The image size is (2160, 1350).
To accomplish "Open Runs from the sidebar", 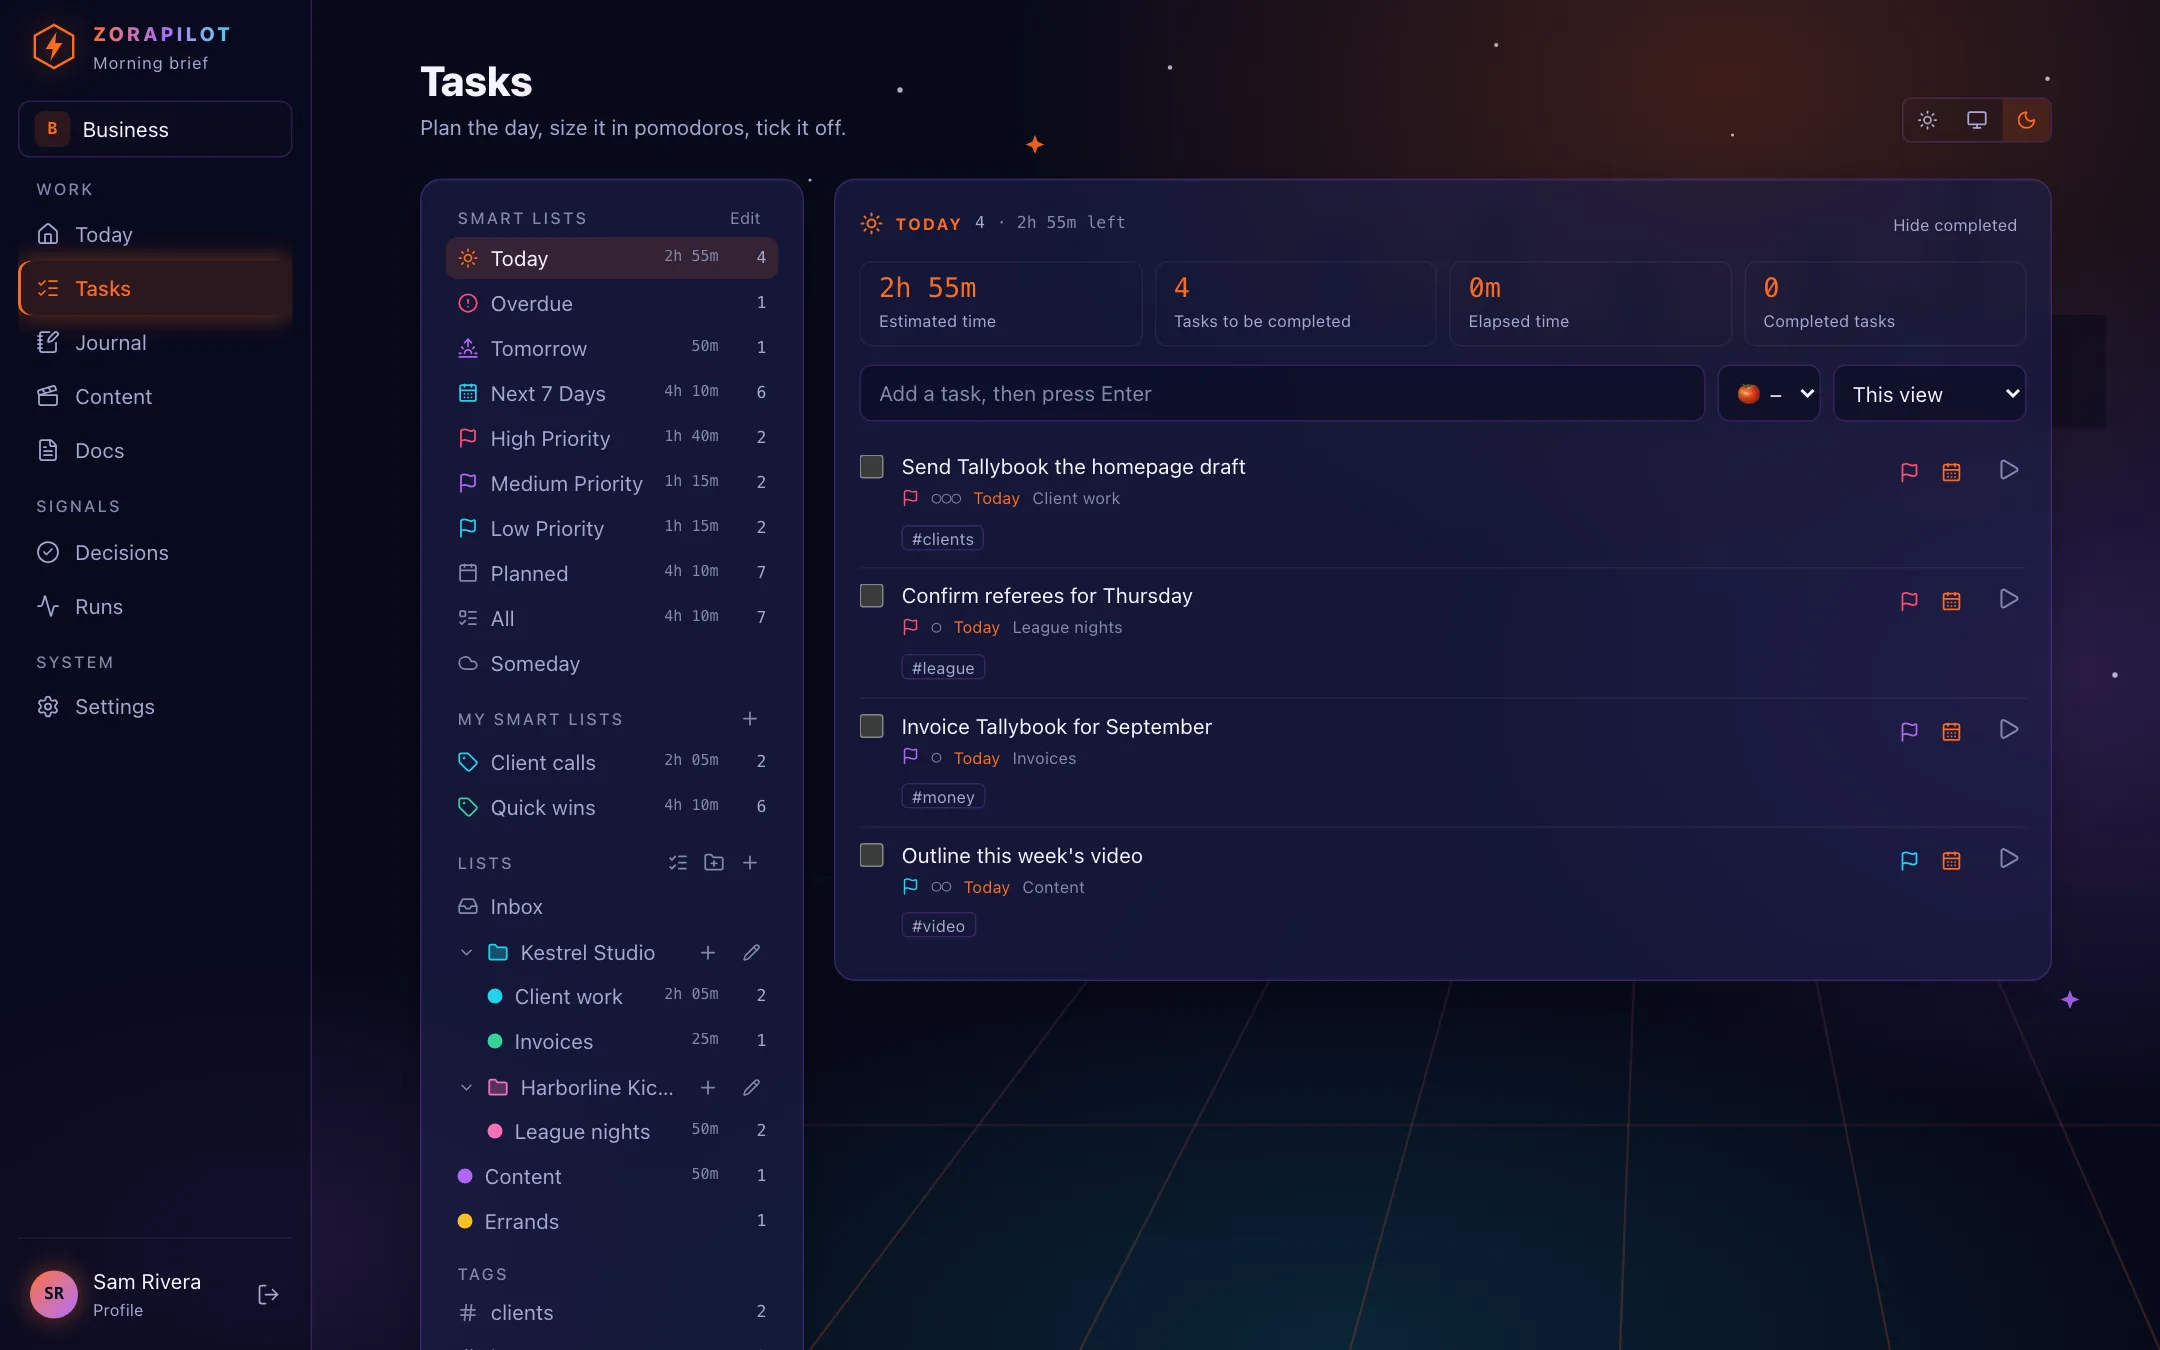I will (x=155, y=606).
